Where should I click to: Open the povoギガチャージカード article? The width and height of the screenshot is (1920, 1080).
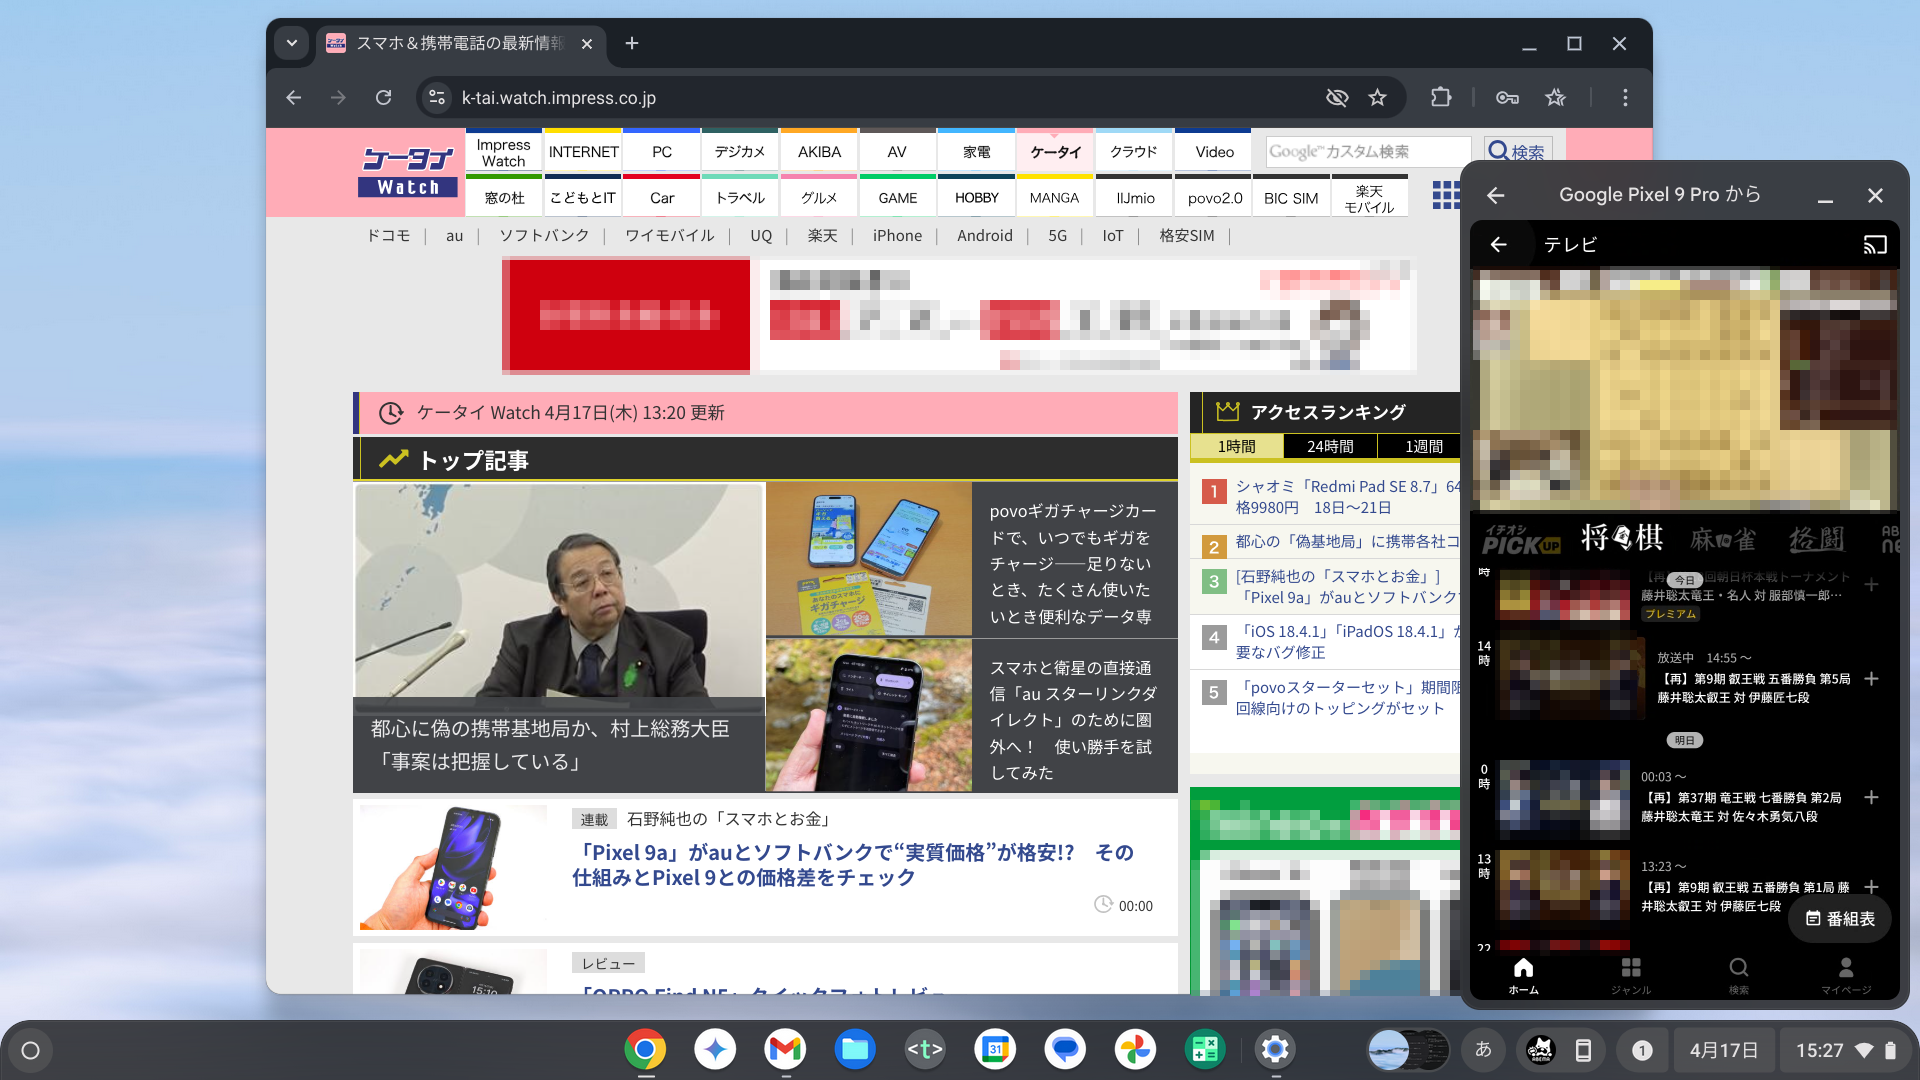1071,563
